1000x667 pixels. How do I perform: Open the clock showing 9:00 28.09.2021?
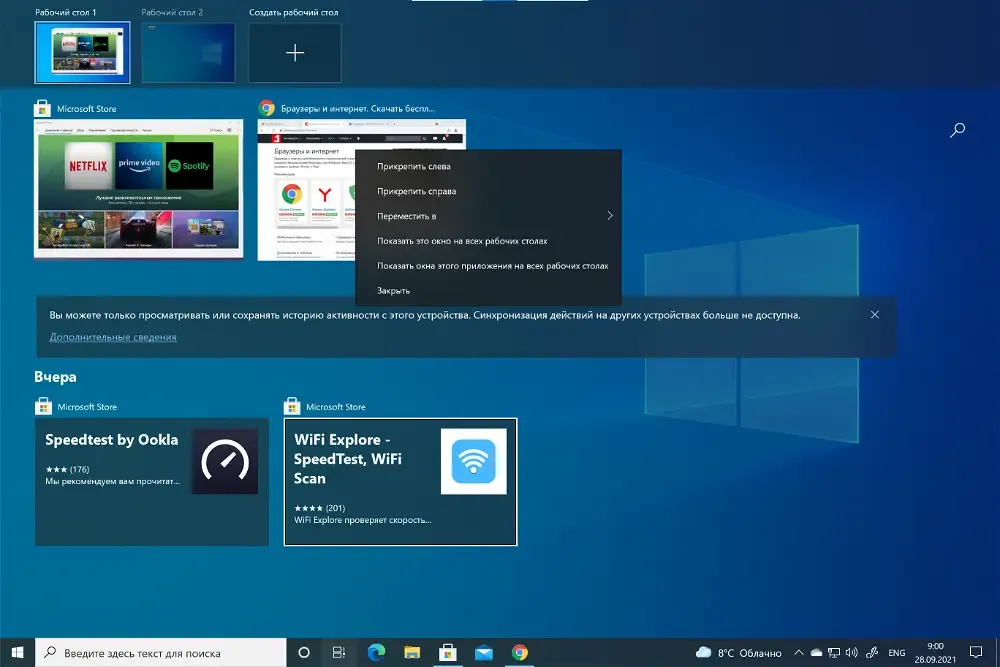pyautogui.click(x=935, y=652)
